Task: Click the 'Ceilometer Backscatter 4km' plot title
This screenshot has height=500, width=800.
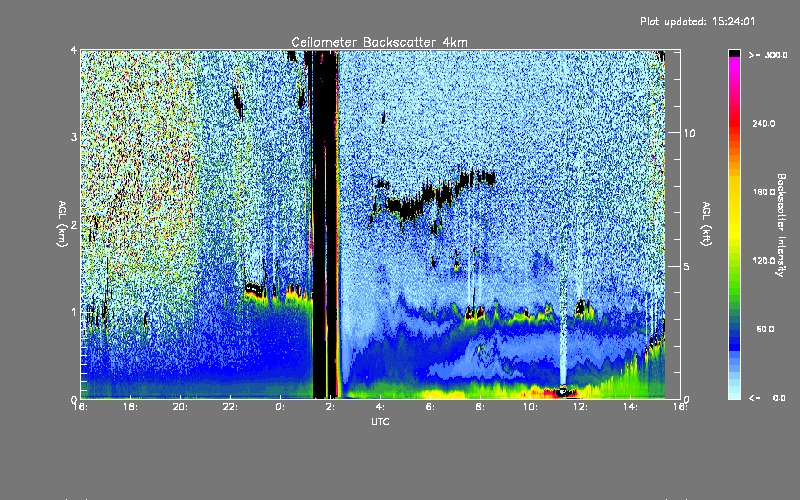Action: pos(379,42)
